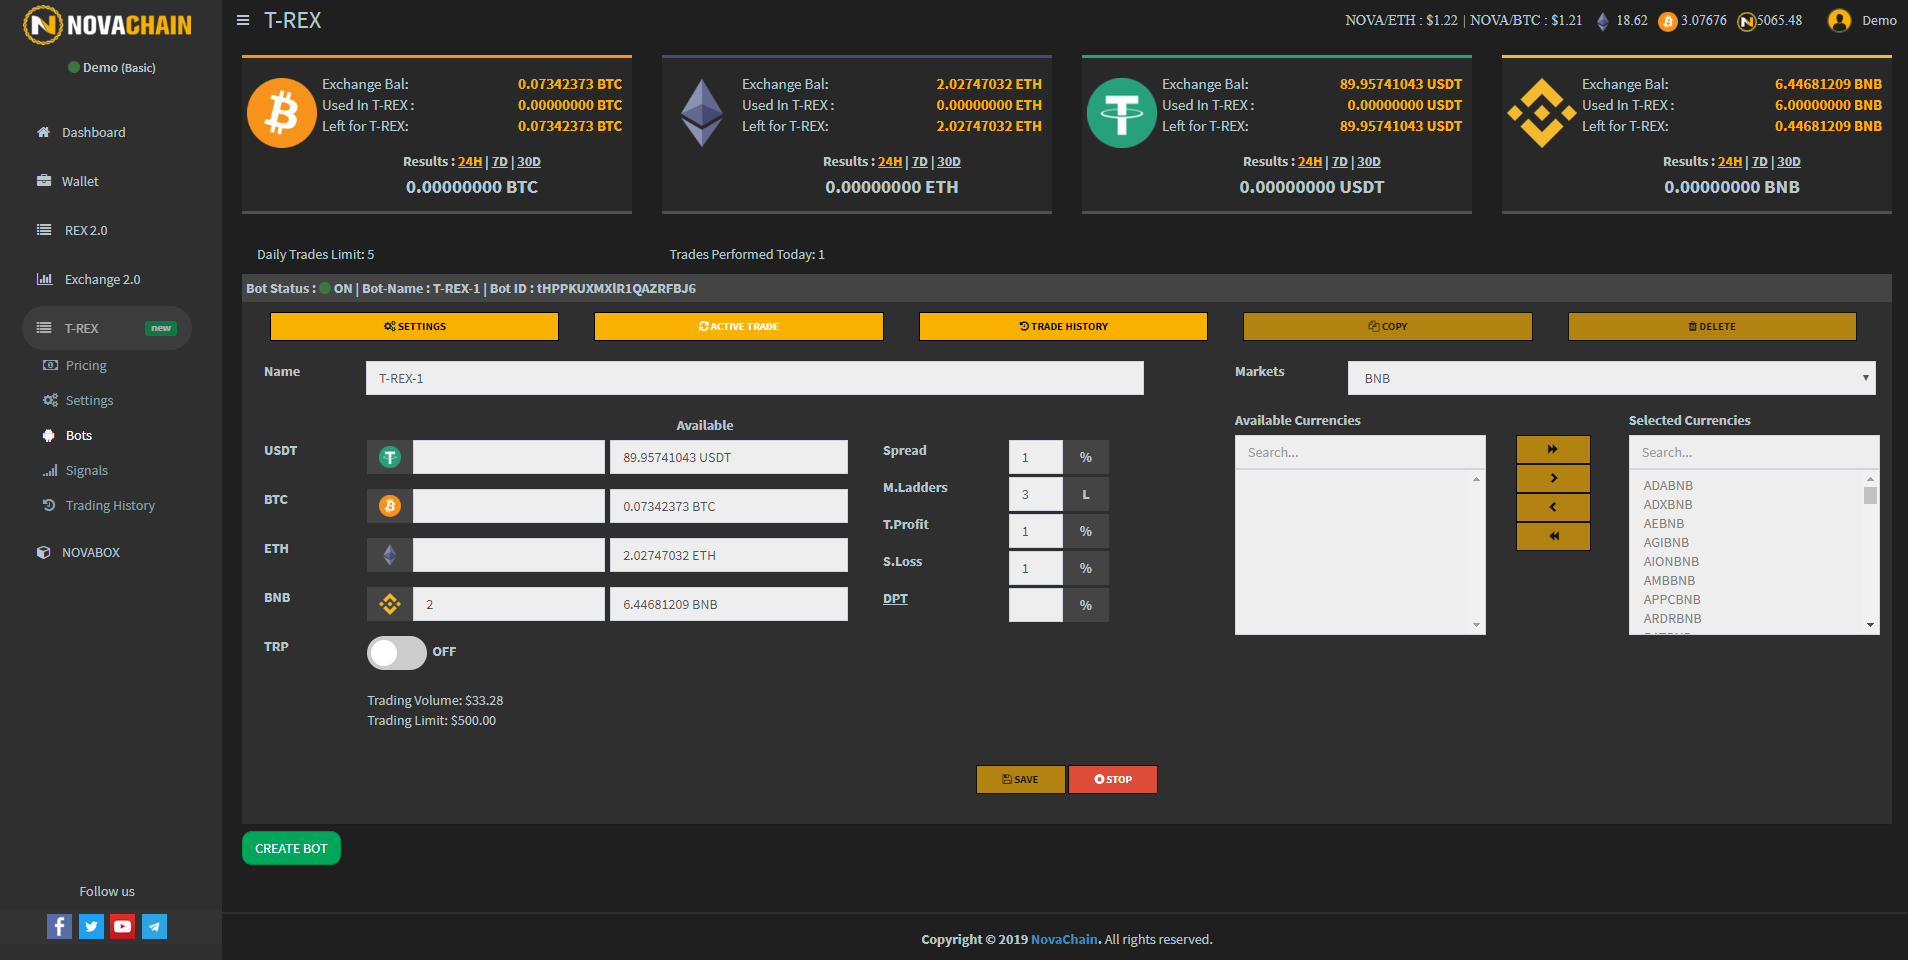Image resolution: width=1908 pixels, height=960 pixels.
Task: Open the hamburger menu beside T-REX title
Action: pyautogui.click(x=243, y=20)
